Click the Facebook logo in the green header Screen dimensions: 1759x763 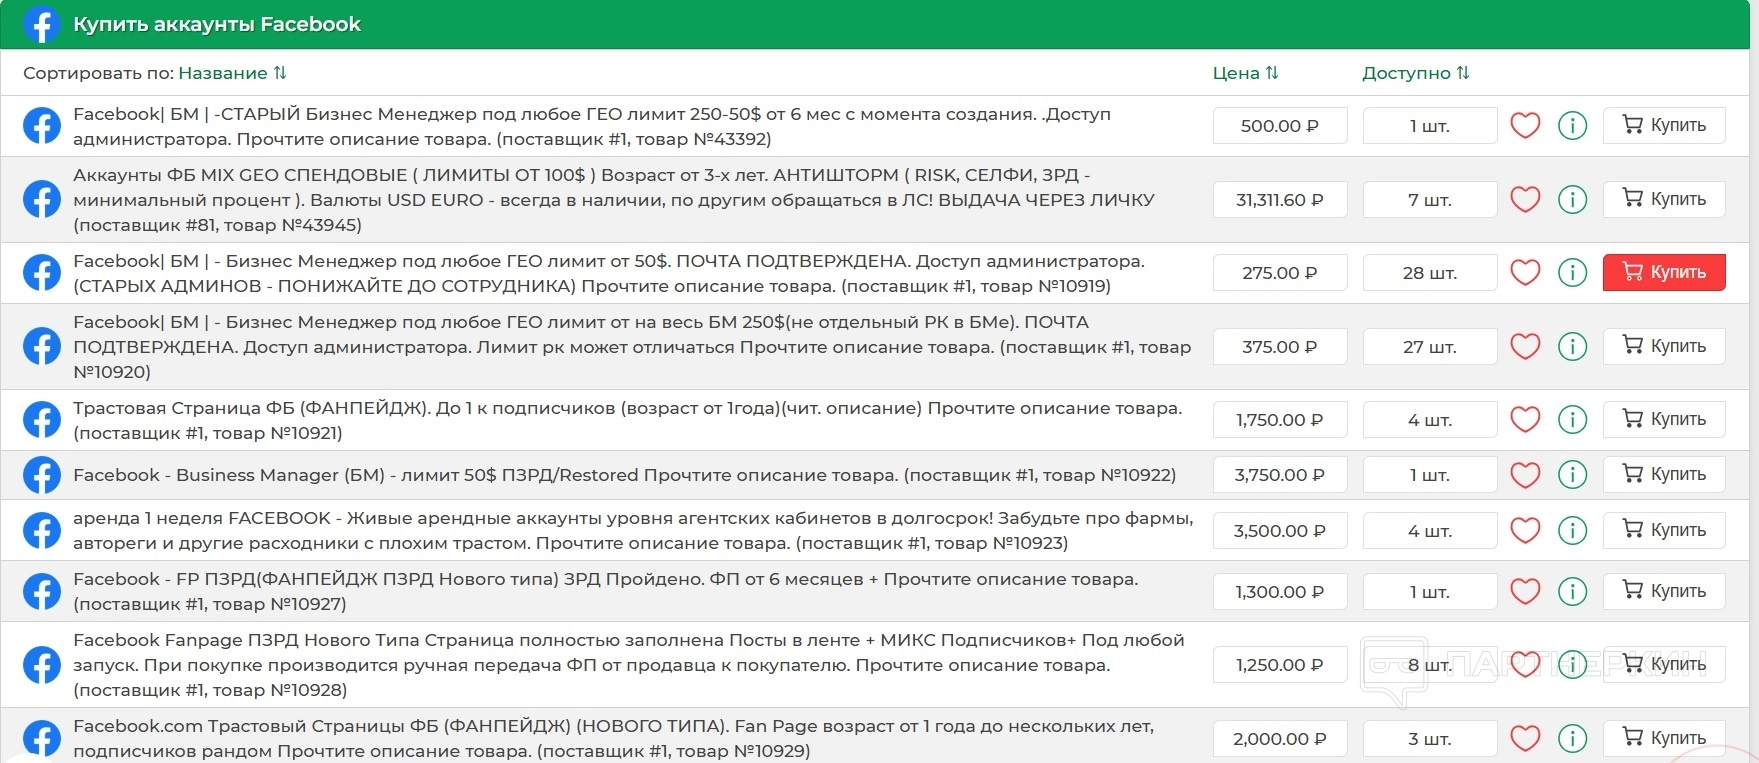point(42,25)
